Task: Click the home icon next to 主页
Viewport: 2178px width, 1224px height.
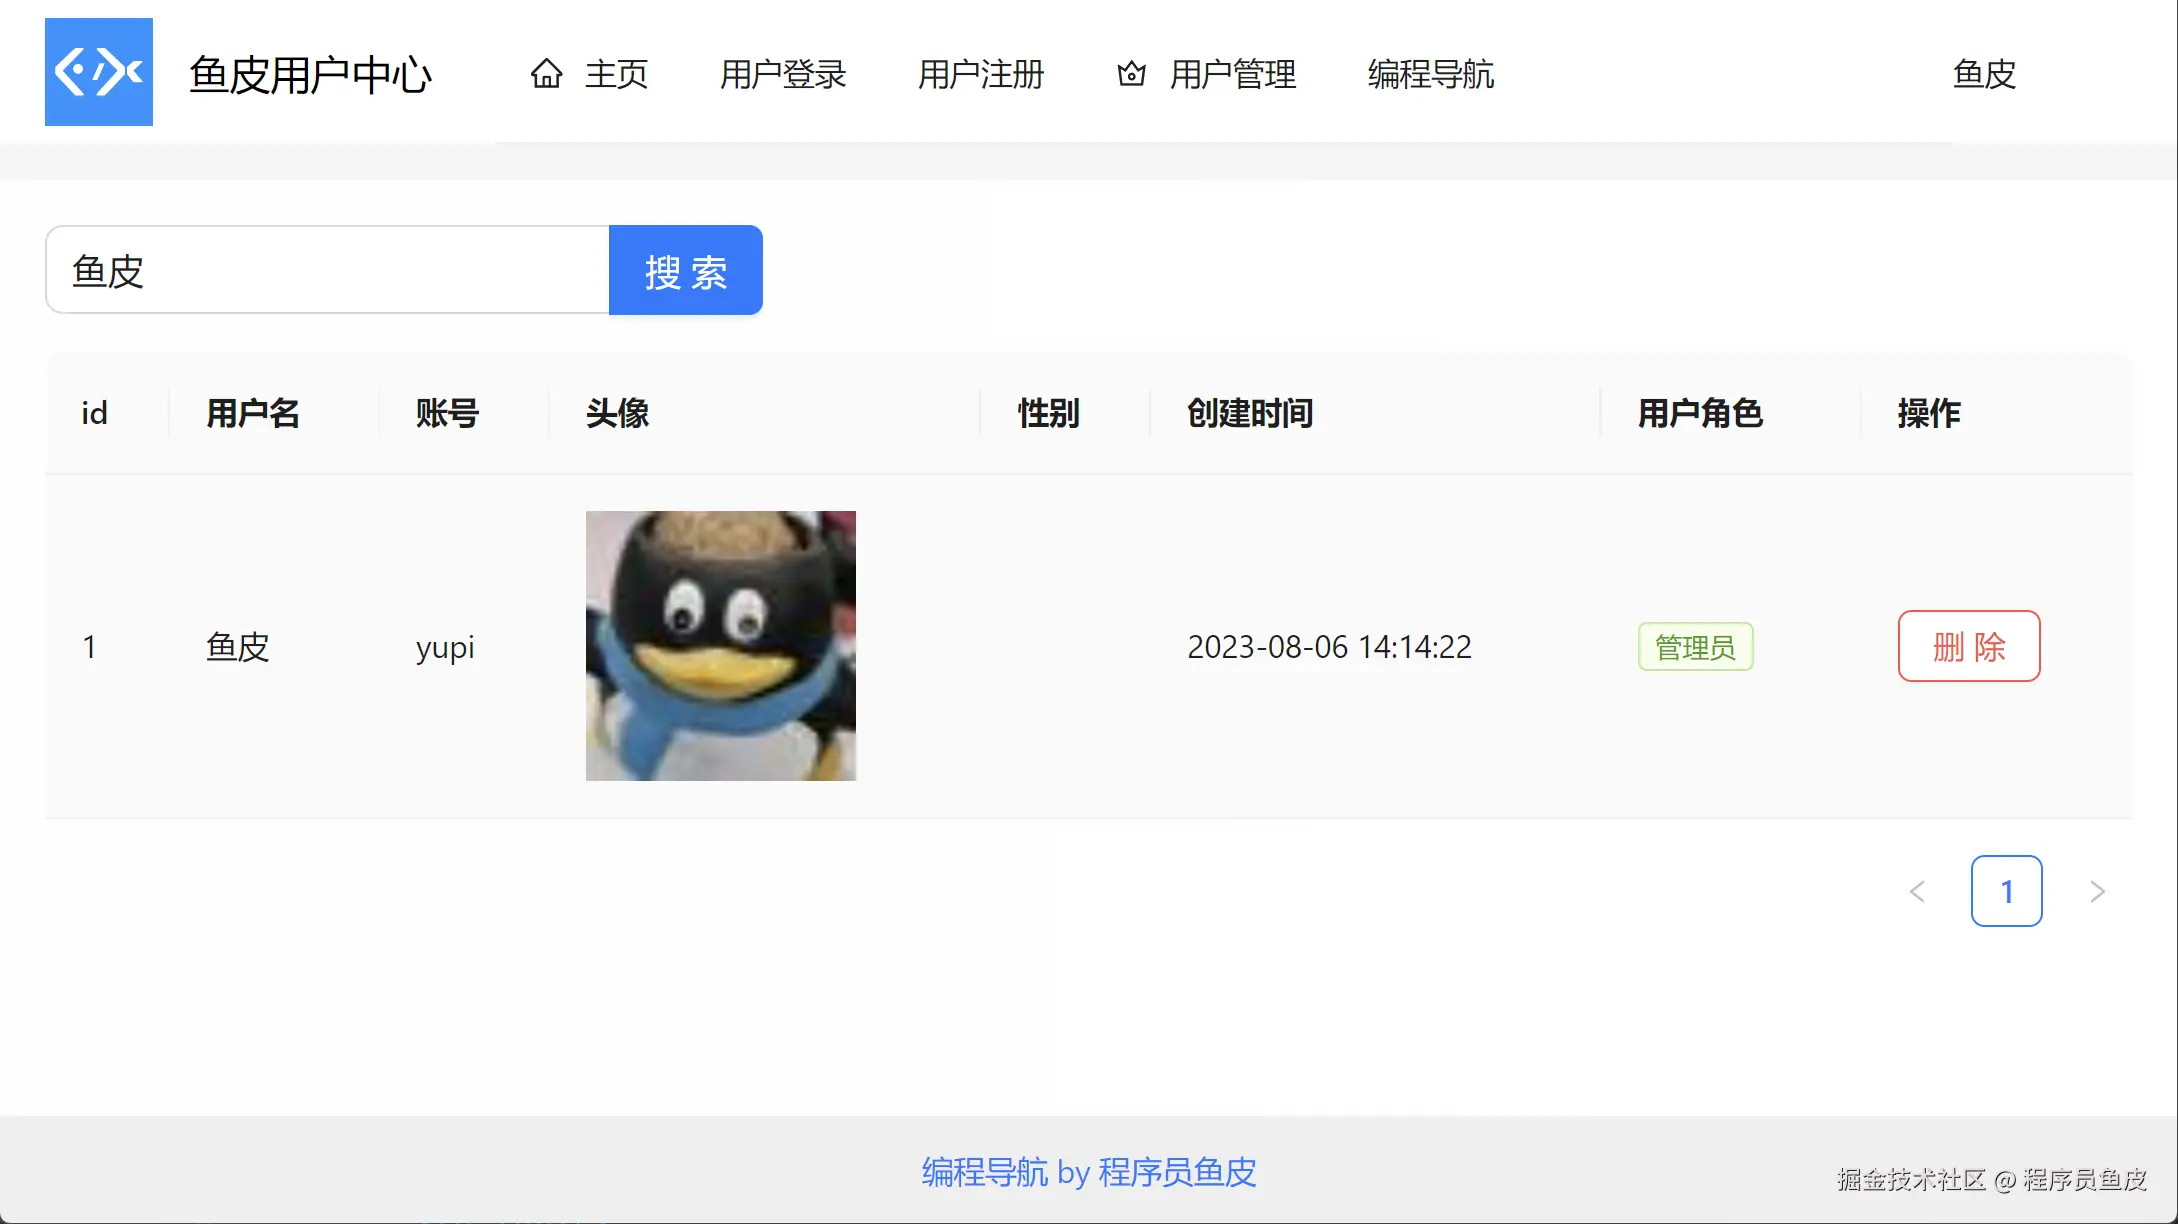Action: point(546,74)
